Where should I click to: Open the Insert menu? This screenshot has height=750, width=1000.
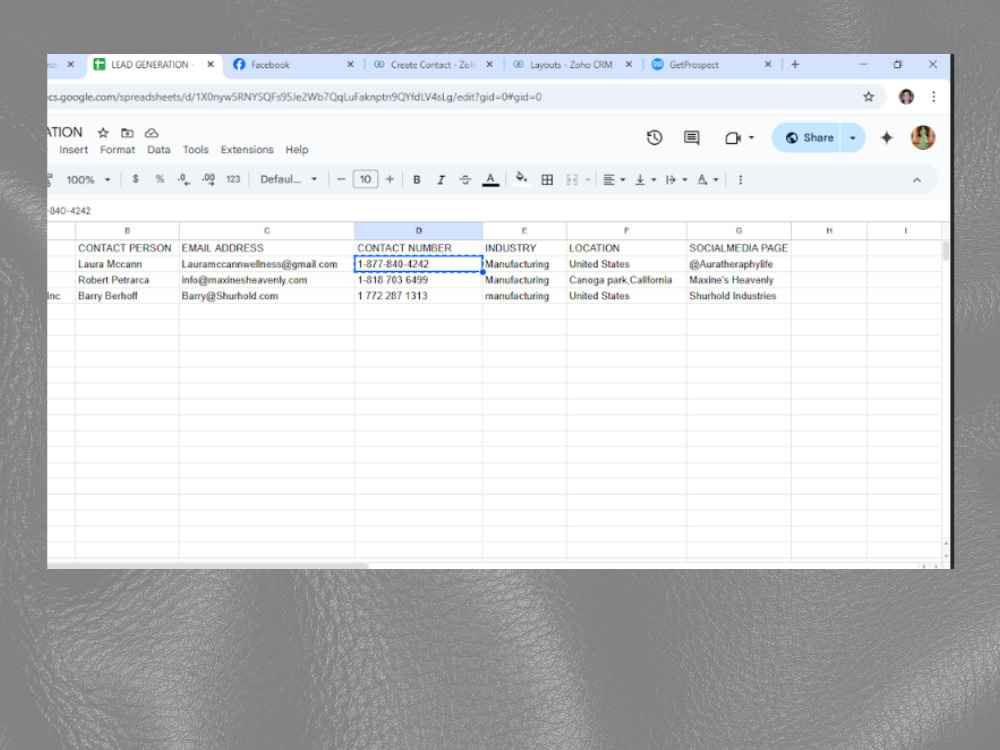click(73, 149)
